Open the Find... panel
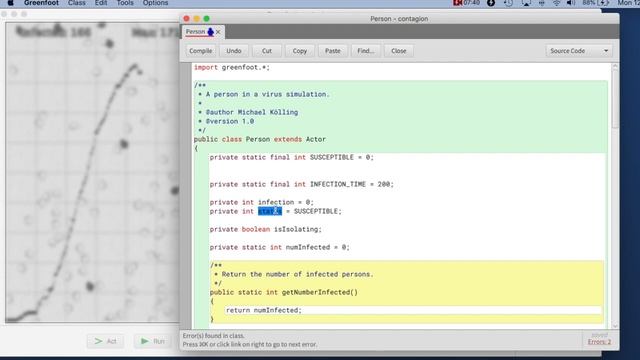Image resolution: width=640 pixels, height=360 pixels. [x=366, y=51]
